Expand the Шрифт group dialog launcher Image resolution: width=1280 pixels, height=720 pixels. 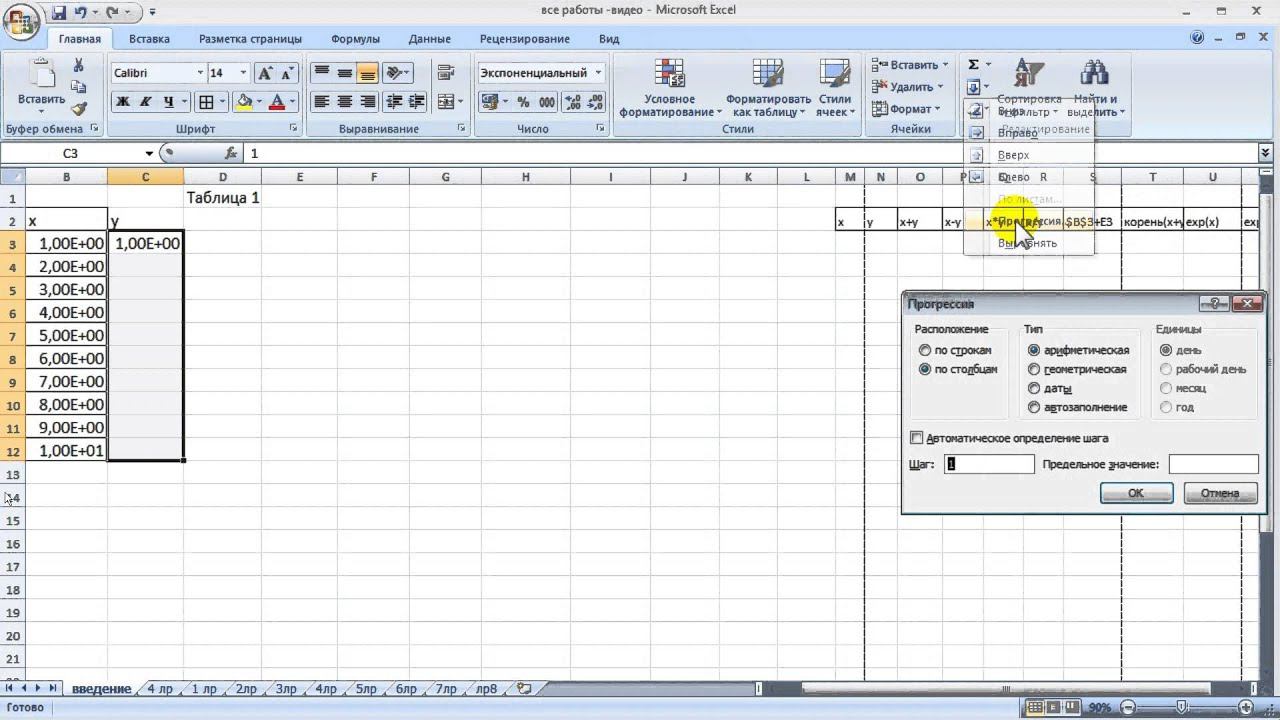(x=293, y=129)
